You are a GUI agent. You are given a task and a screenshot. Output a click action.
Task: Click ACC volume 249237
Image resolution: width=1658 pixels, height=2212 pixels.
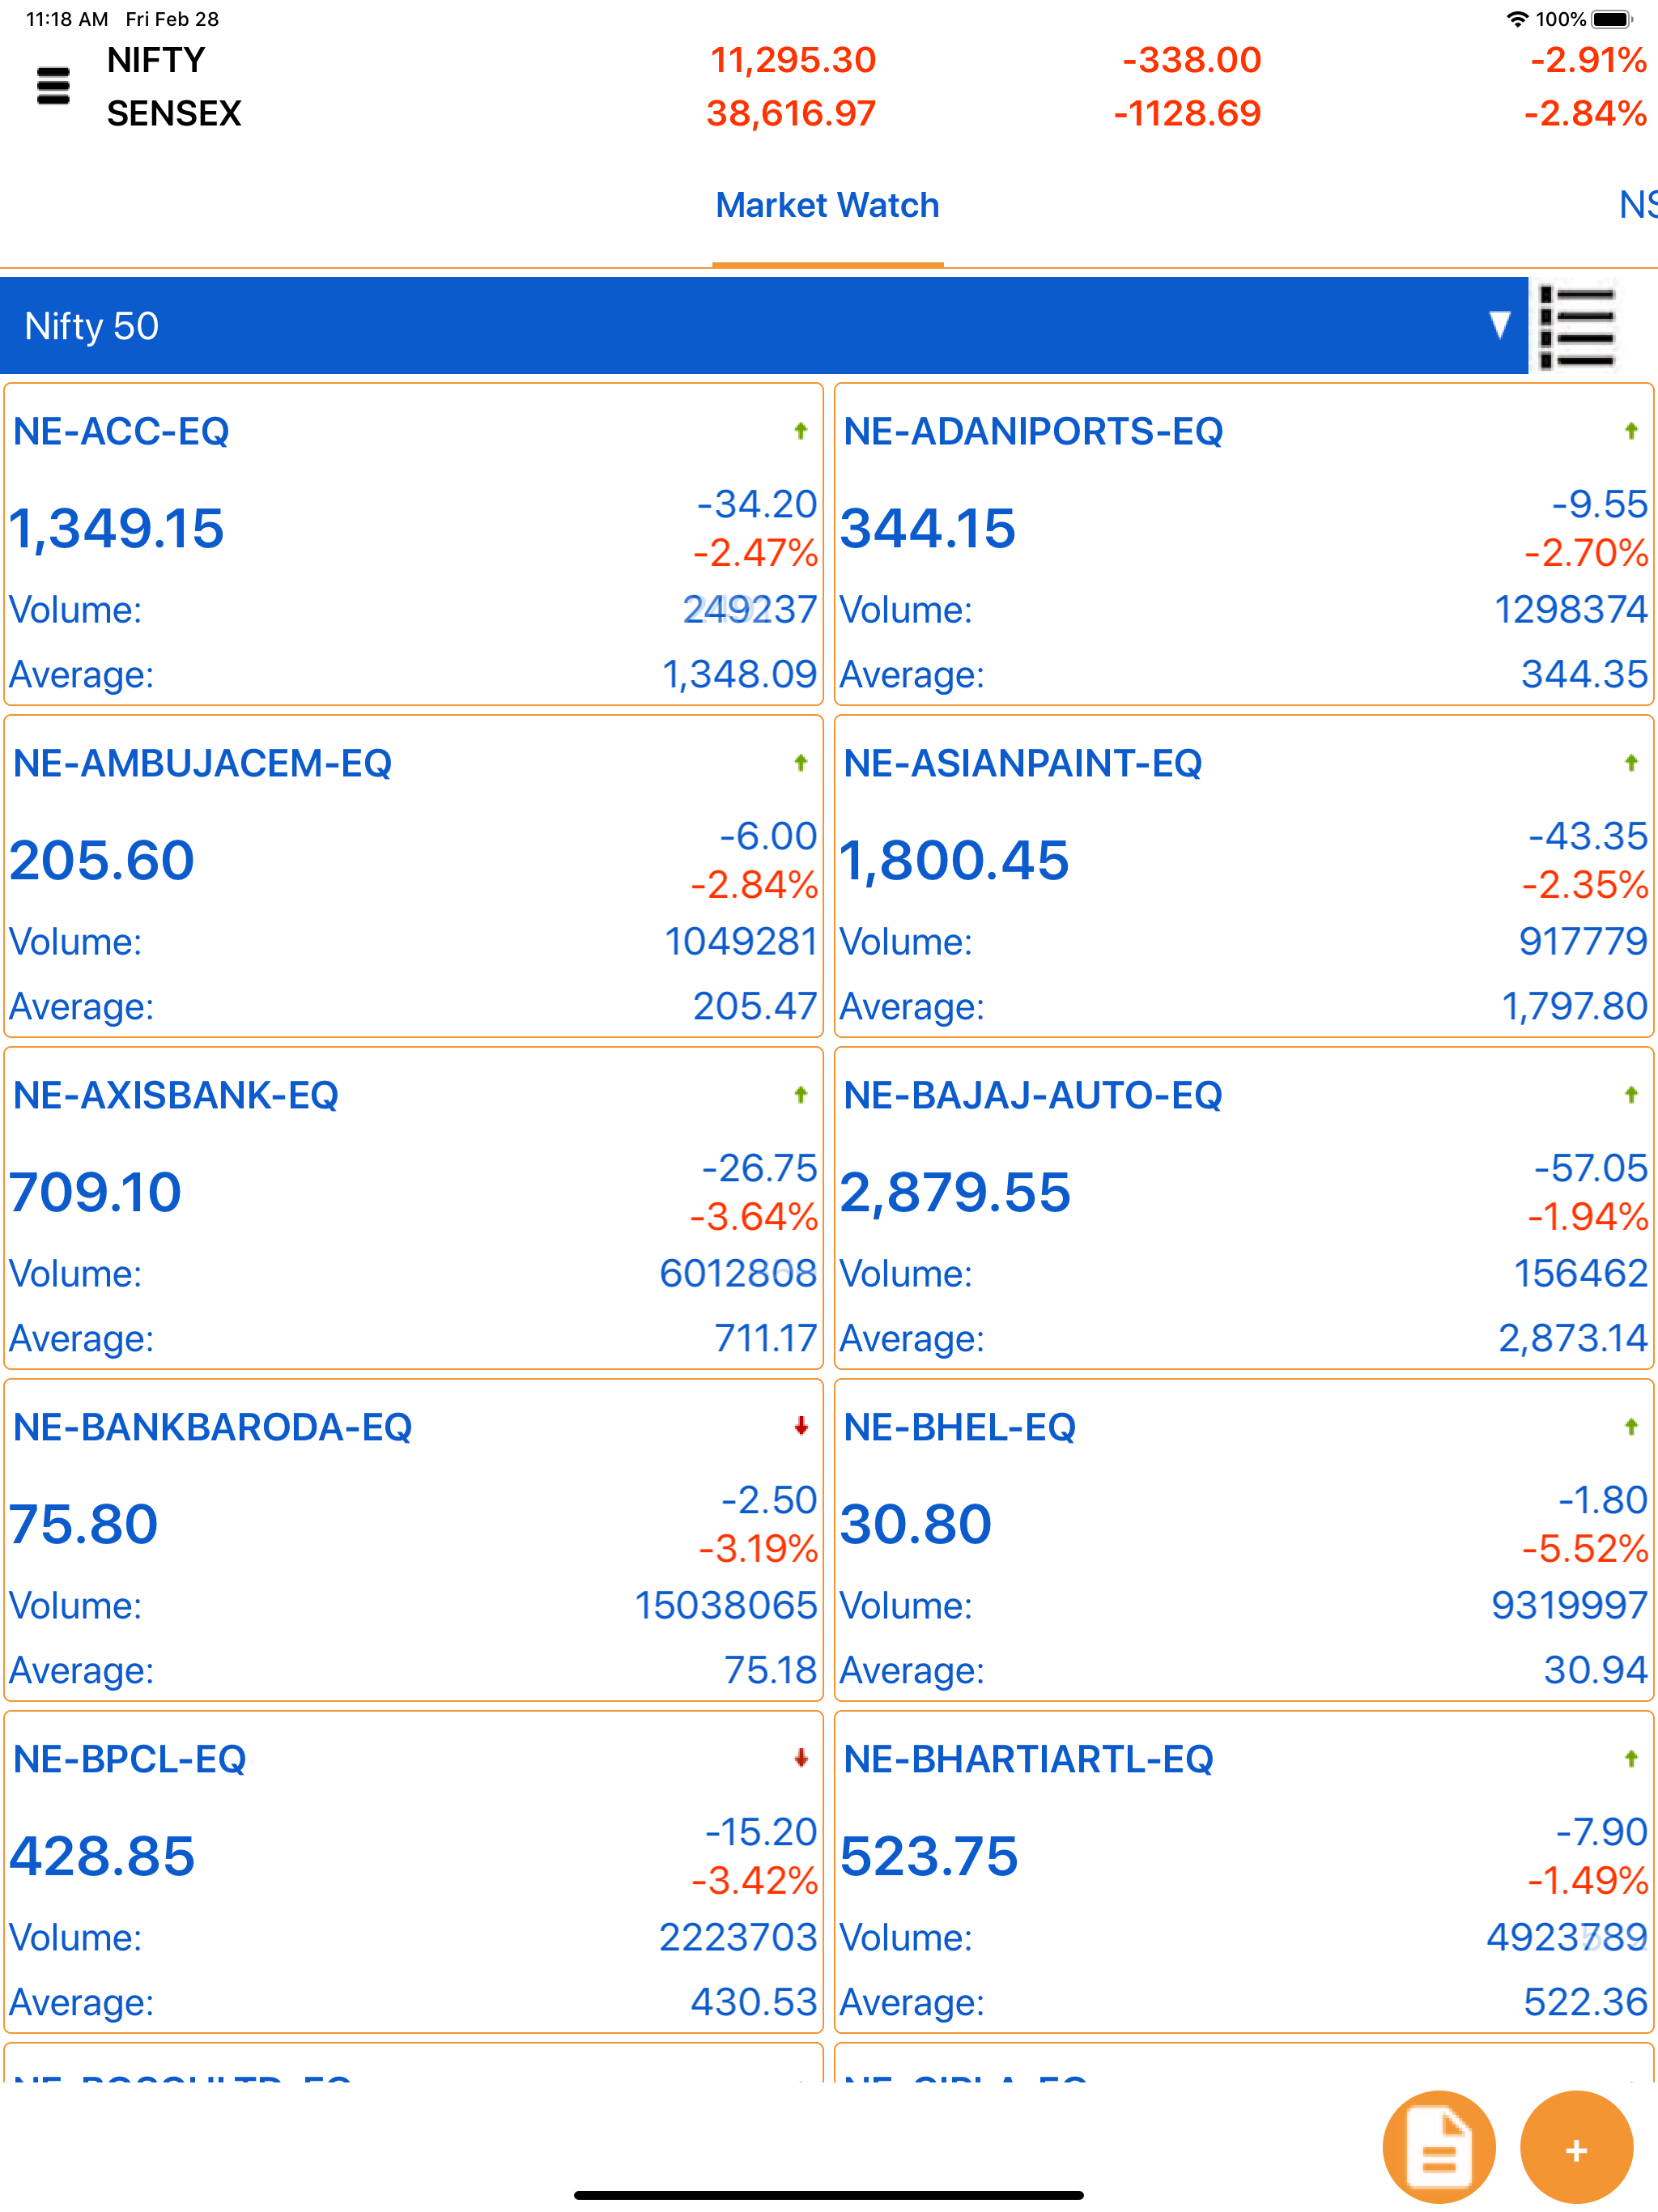[x=750, y=609]
